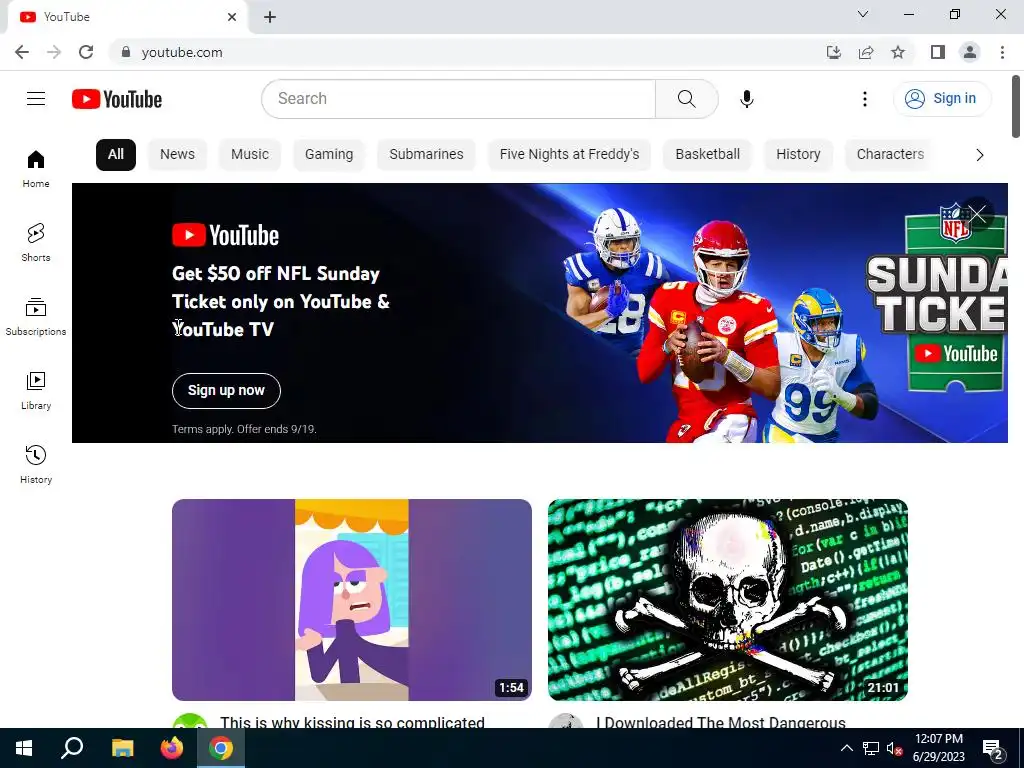
Task: Select Five Nights at Freddy's chip
Action: [x=569, y=155]
